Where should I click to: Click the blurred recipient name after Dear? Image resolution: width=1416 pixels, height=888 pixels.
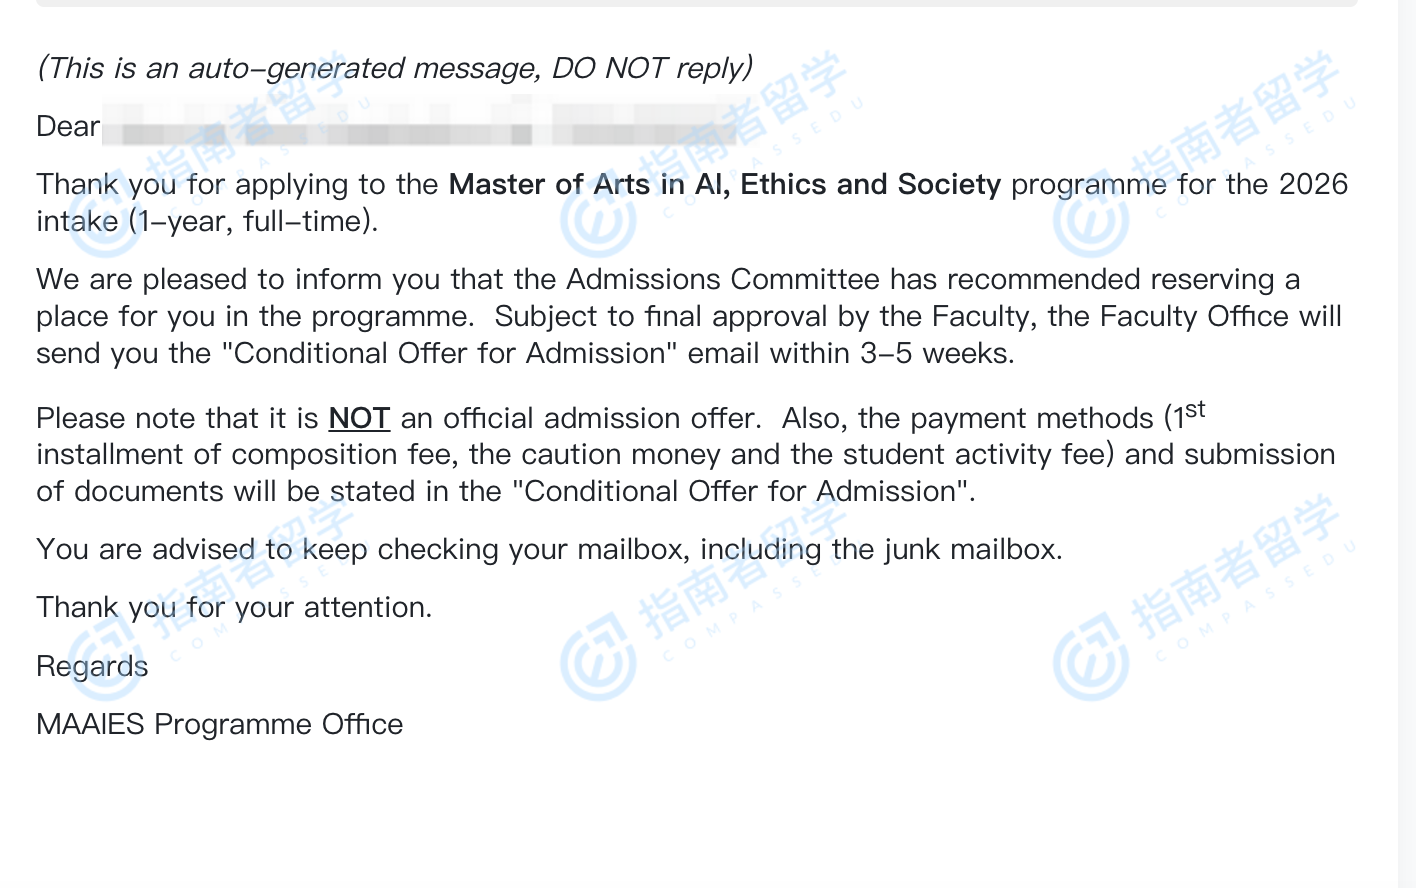click(x=420, y=128)
